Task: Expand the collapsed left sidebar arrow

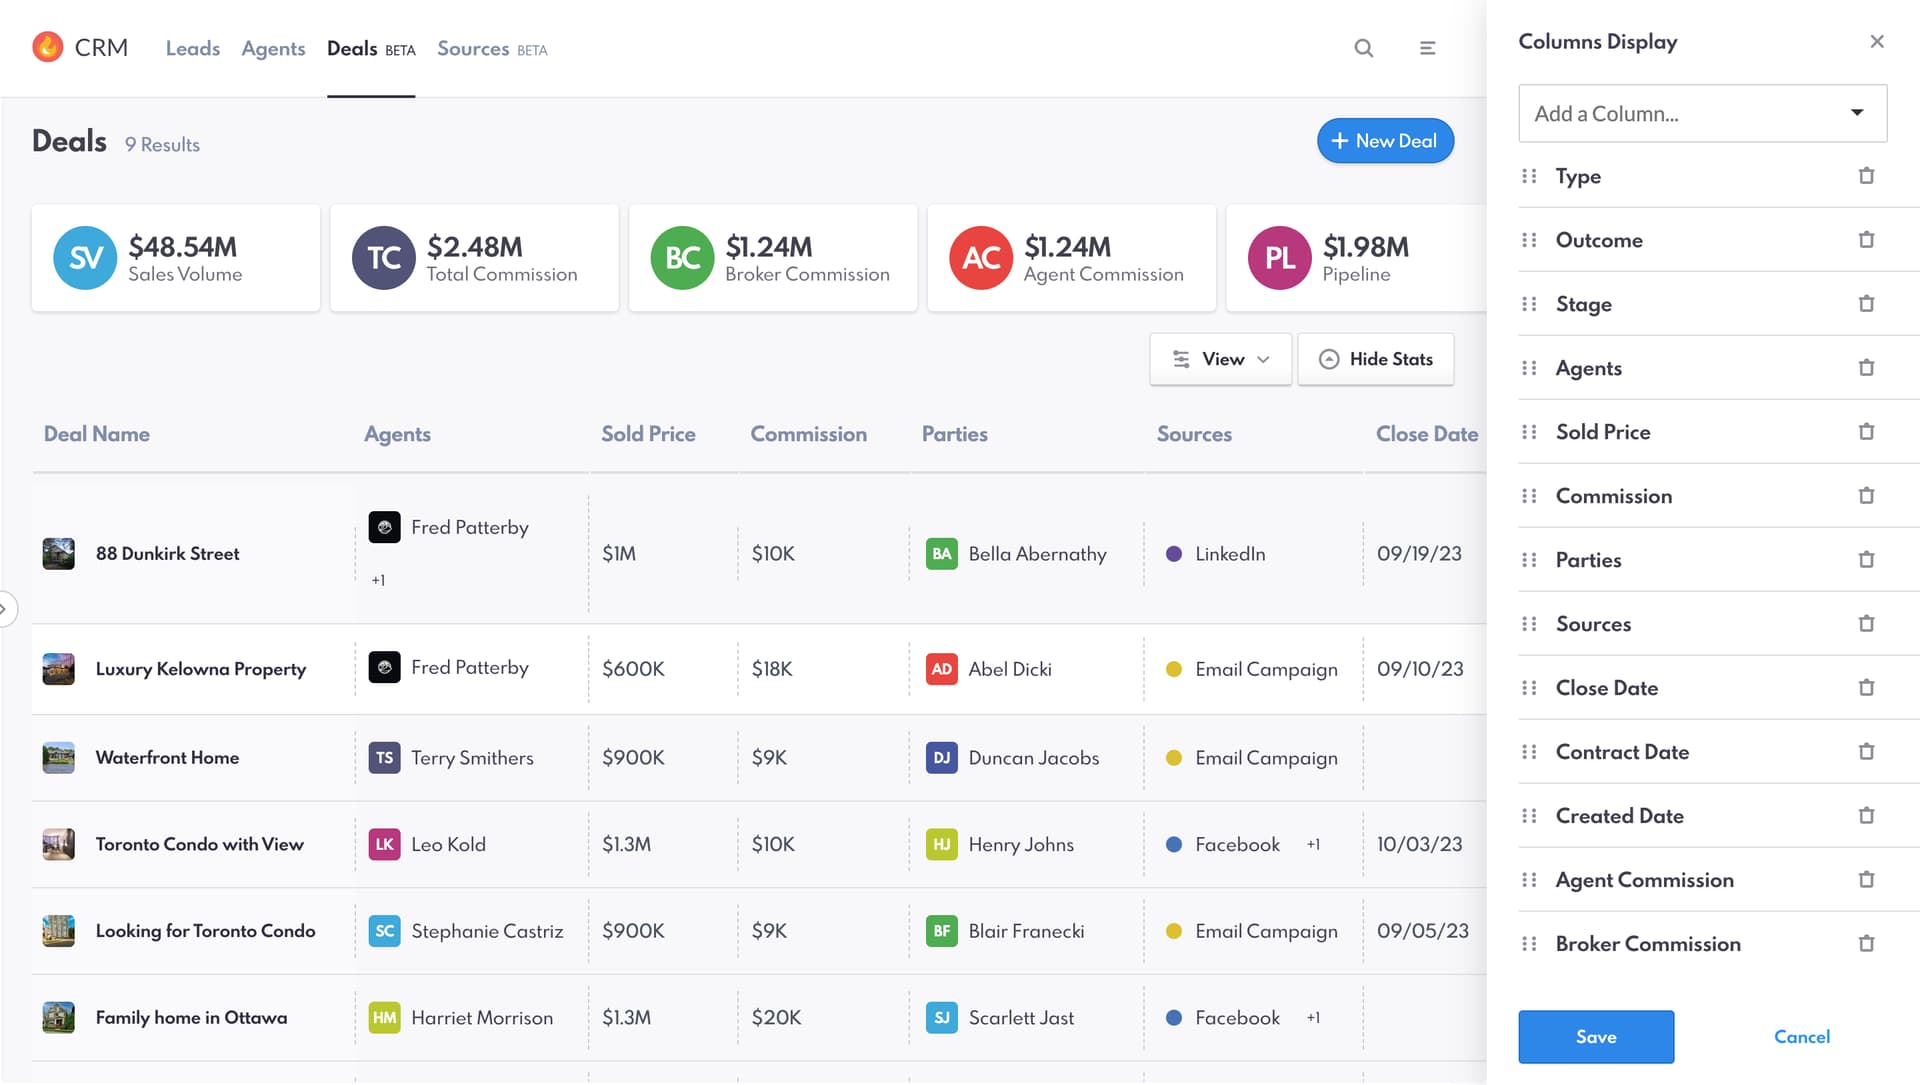Action: tap(5, 609)
